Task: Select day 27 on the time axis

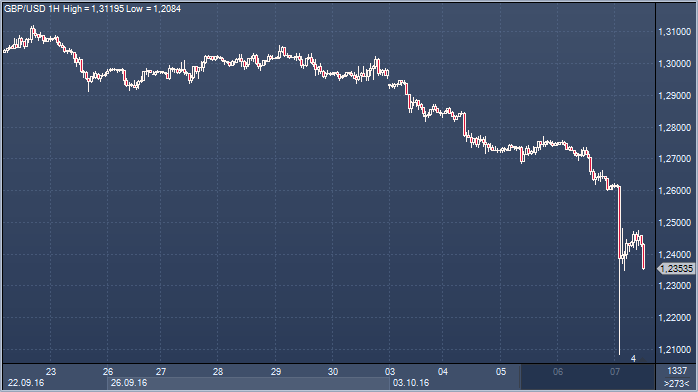Action: [x=161, y=372]
